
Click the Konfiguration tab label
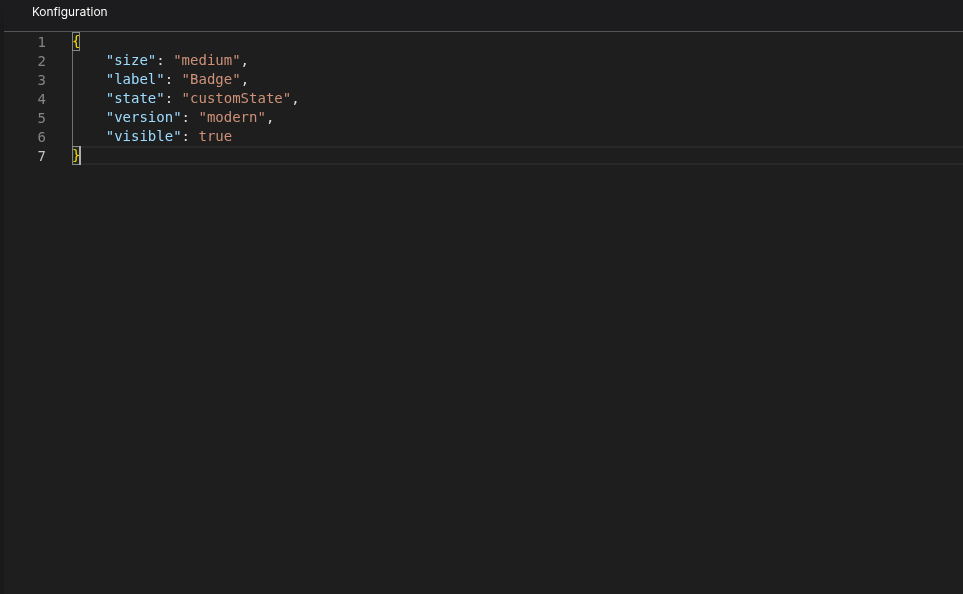(69, 12)
